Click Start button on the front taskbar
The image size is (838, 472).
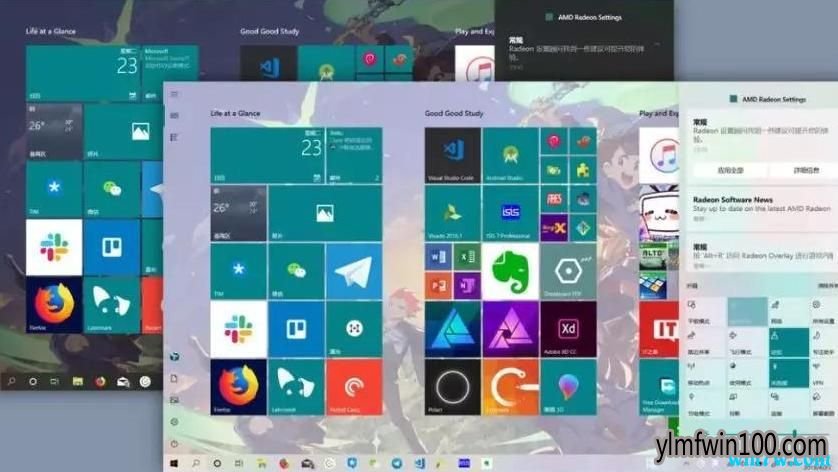[x=174, y=463]
